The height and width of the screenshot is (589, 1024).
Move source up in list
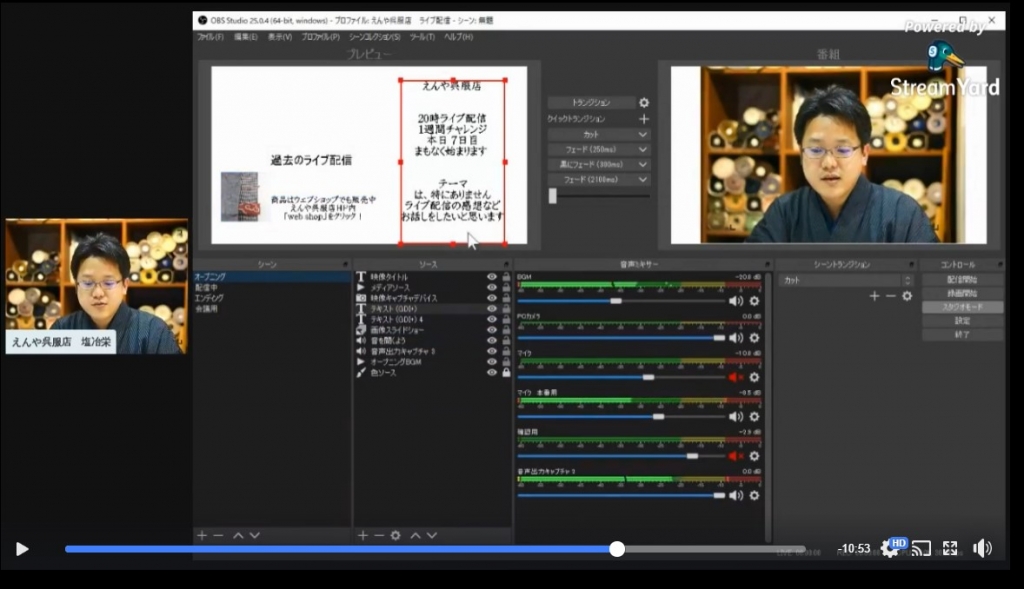pos(415,535)
